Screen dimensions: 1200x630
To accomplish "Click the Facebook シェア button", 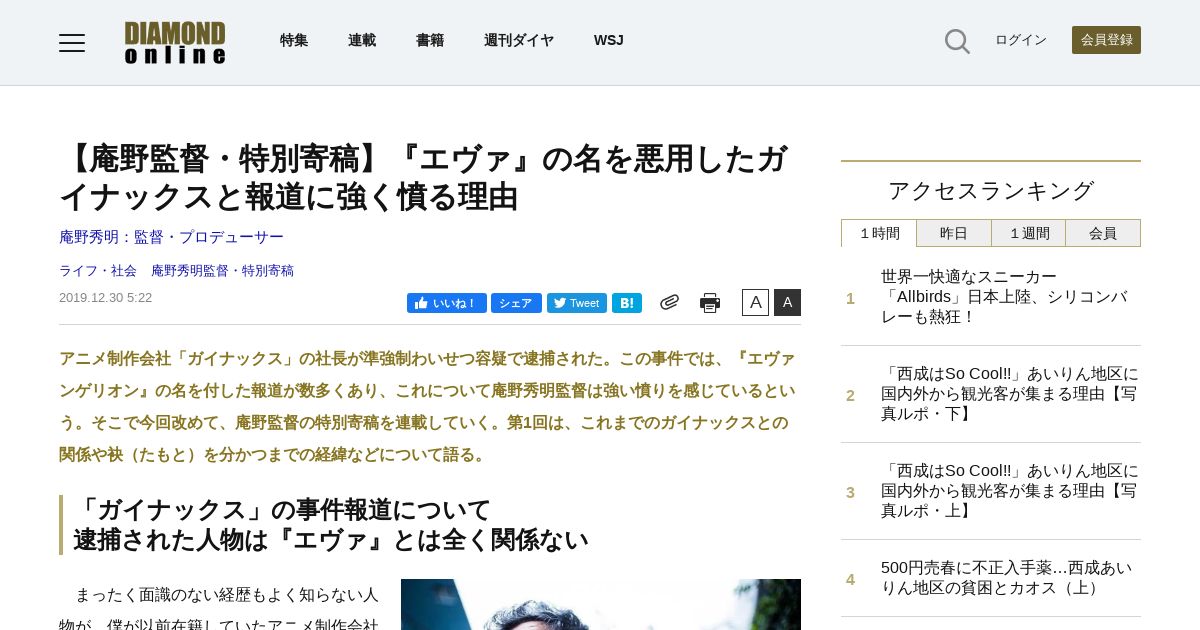I will [x=516, y=303].
